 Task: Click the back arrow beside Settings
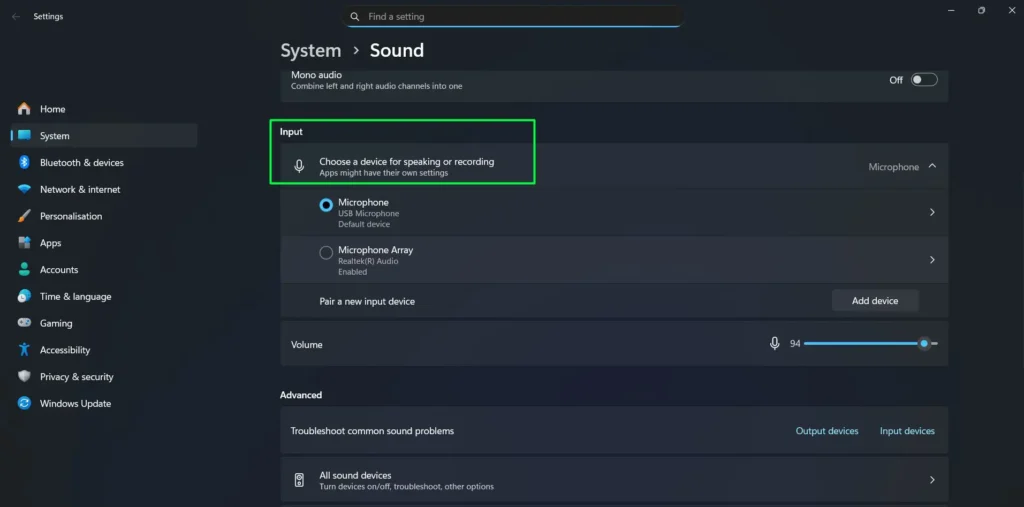[16, 17]
